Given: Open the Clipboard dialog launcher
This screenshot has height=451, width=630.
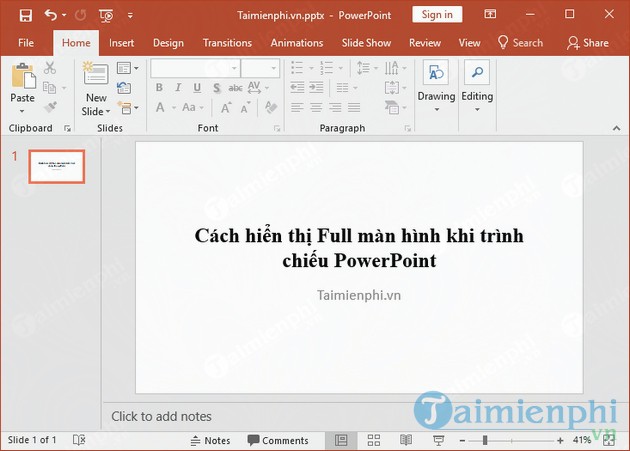Looking at the screenshot, I should pyautogui.click(x=68, y=128).
